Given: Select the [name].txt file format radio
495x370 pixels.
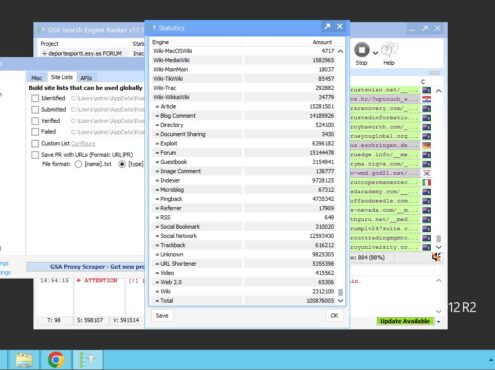Looking at the screenshot, I should click(x=78, y=164).
